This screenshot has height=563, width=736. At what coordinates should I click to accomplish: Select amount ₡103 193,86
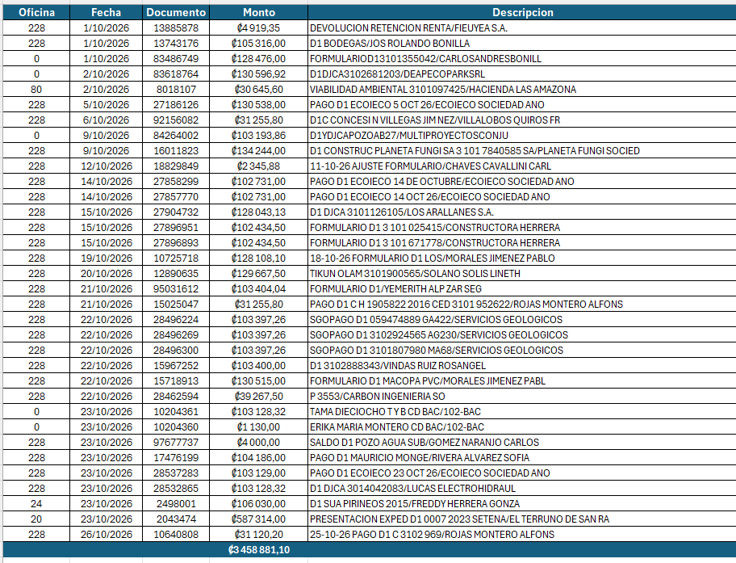point(259,135)
